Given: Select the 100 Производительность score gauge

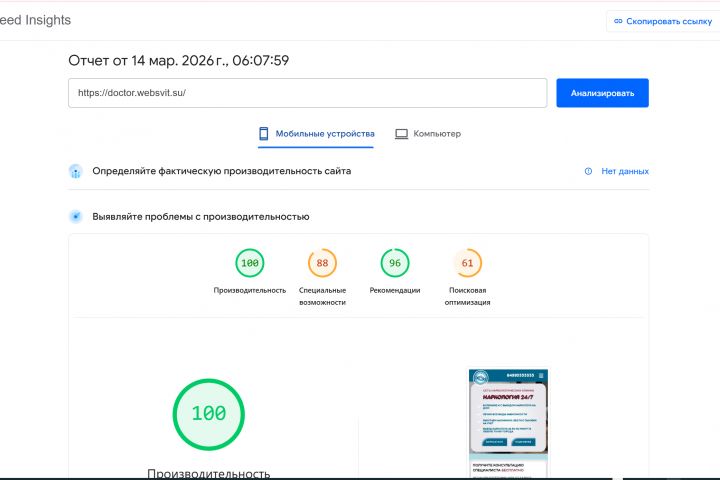Looking at the screenshot, I should click(250, 263).
